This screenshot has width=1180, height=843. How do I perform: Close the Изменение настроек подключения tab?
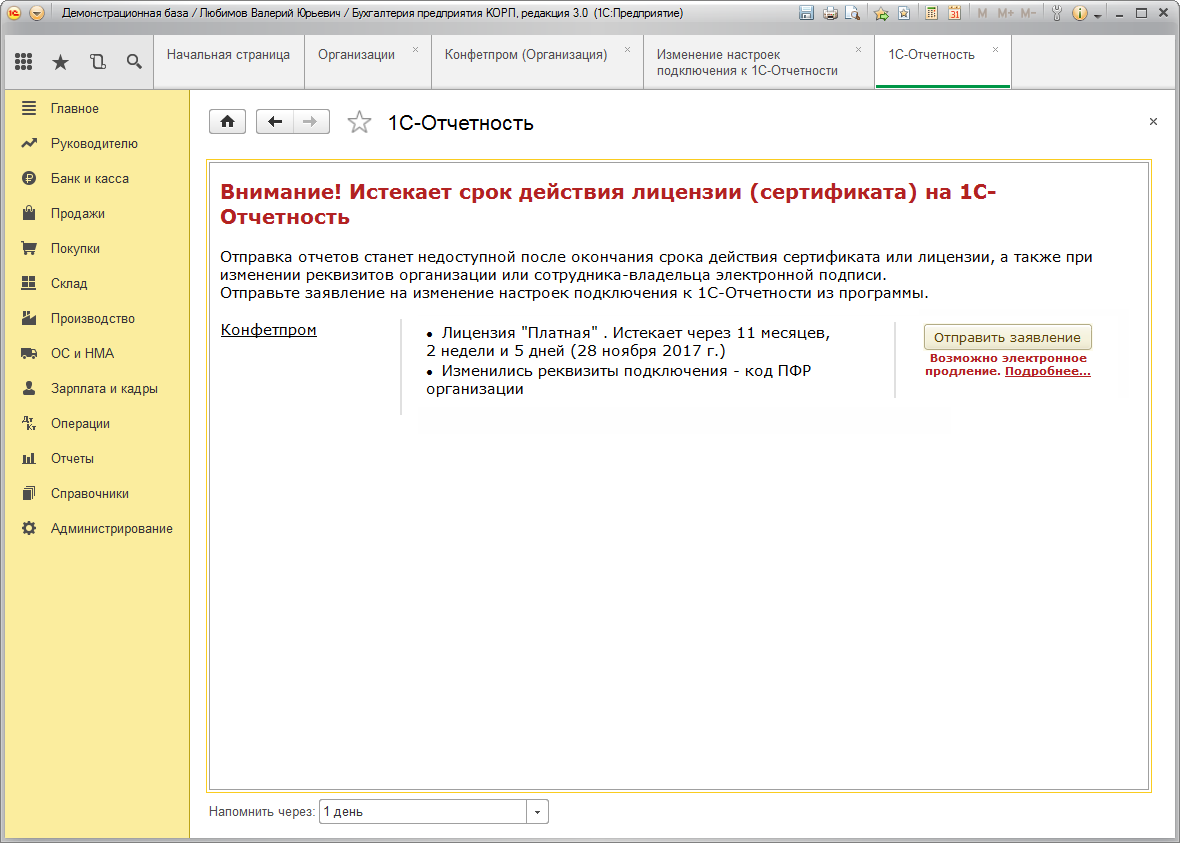tap(858, 49)
